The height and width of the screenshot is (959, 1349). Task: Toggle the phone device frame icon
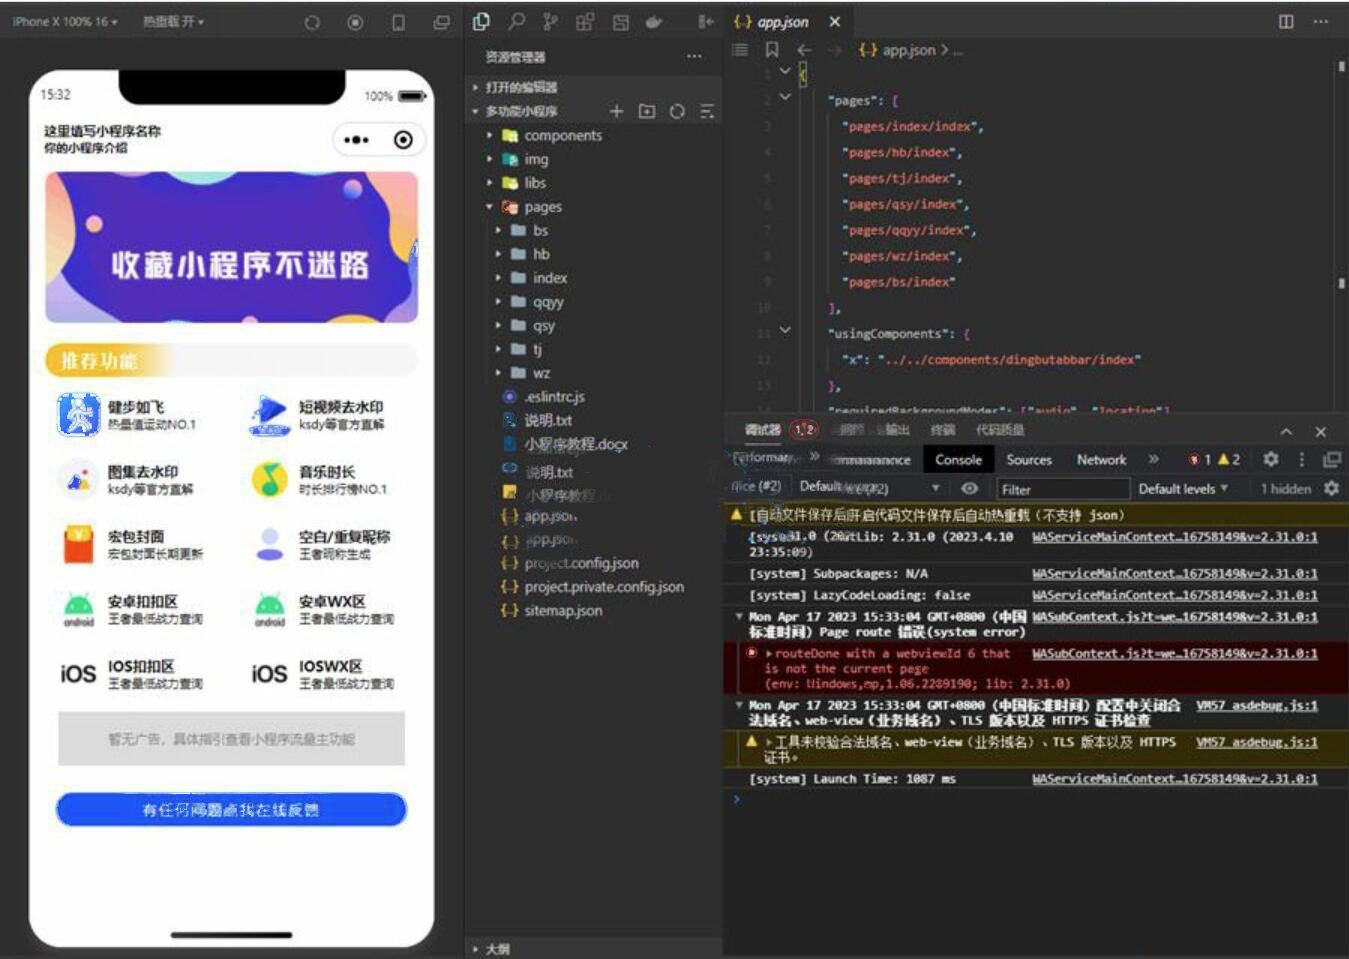tap(398, 22)
